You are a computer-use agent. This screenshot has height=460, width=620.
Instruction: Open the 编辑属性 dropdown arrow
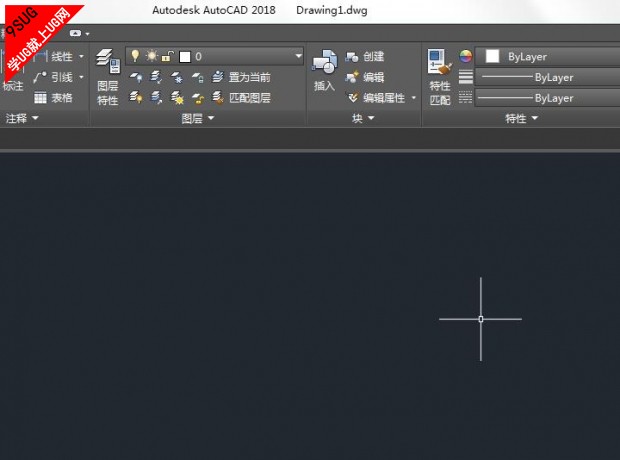[414, 97]
